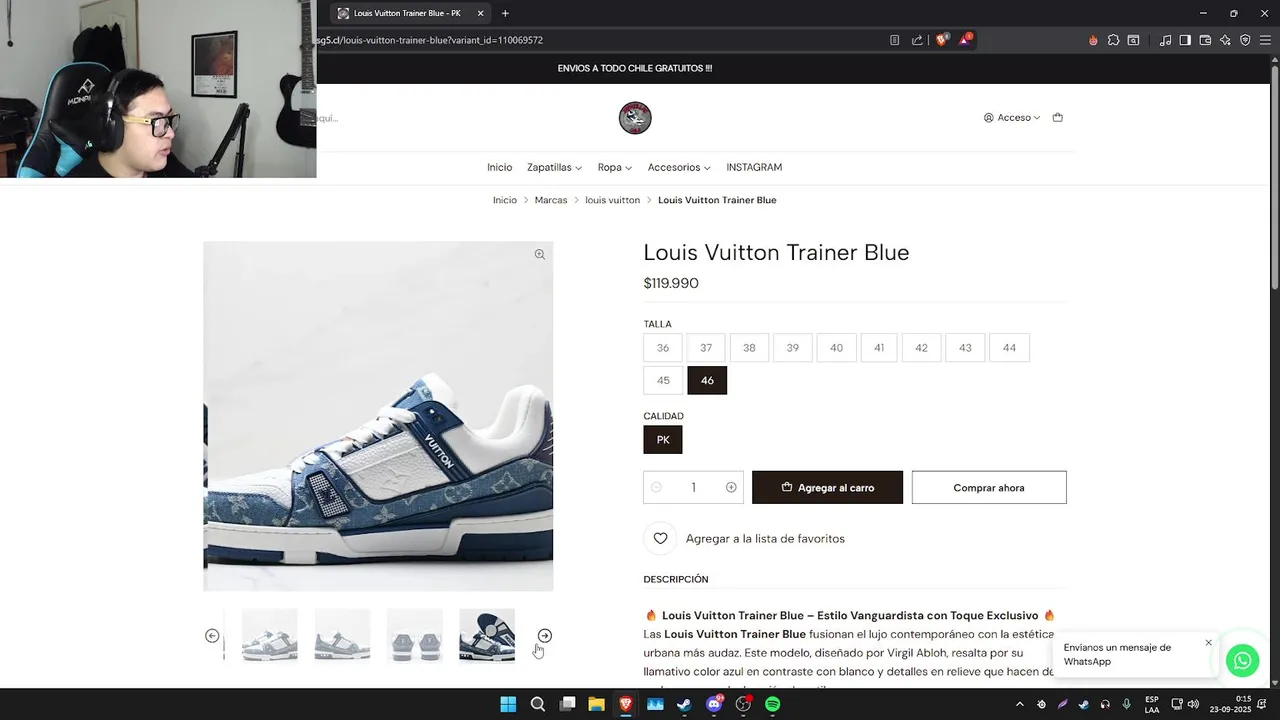Open the Brave playlist music icon
The width and height of the screenshot is (1280, 720).
(1165, 40)
